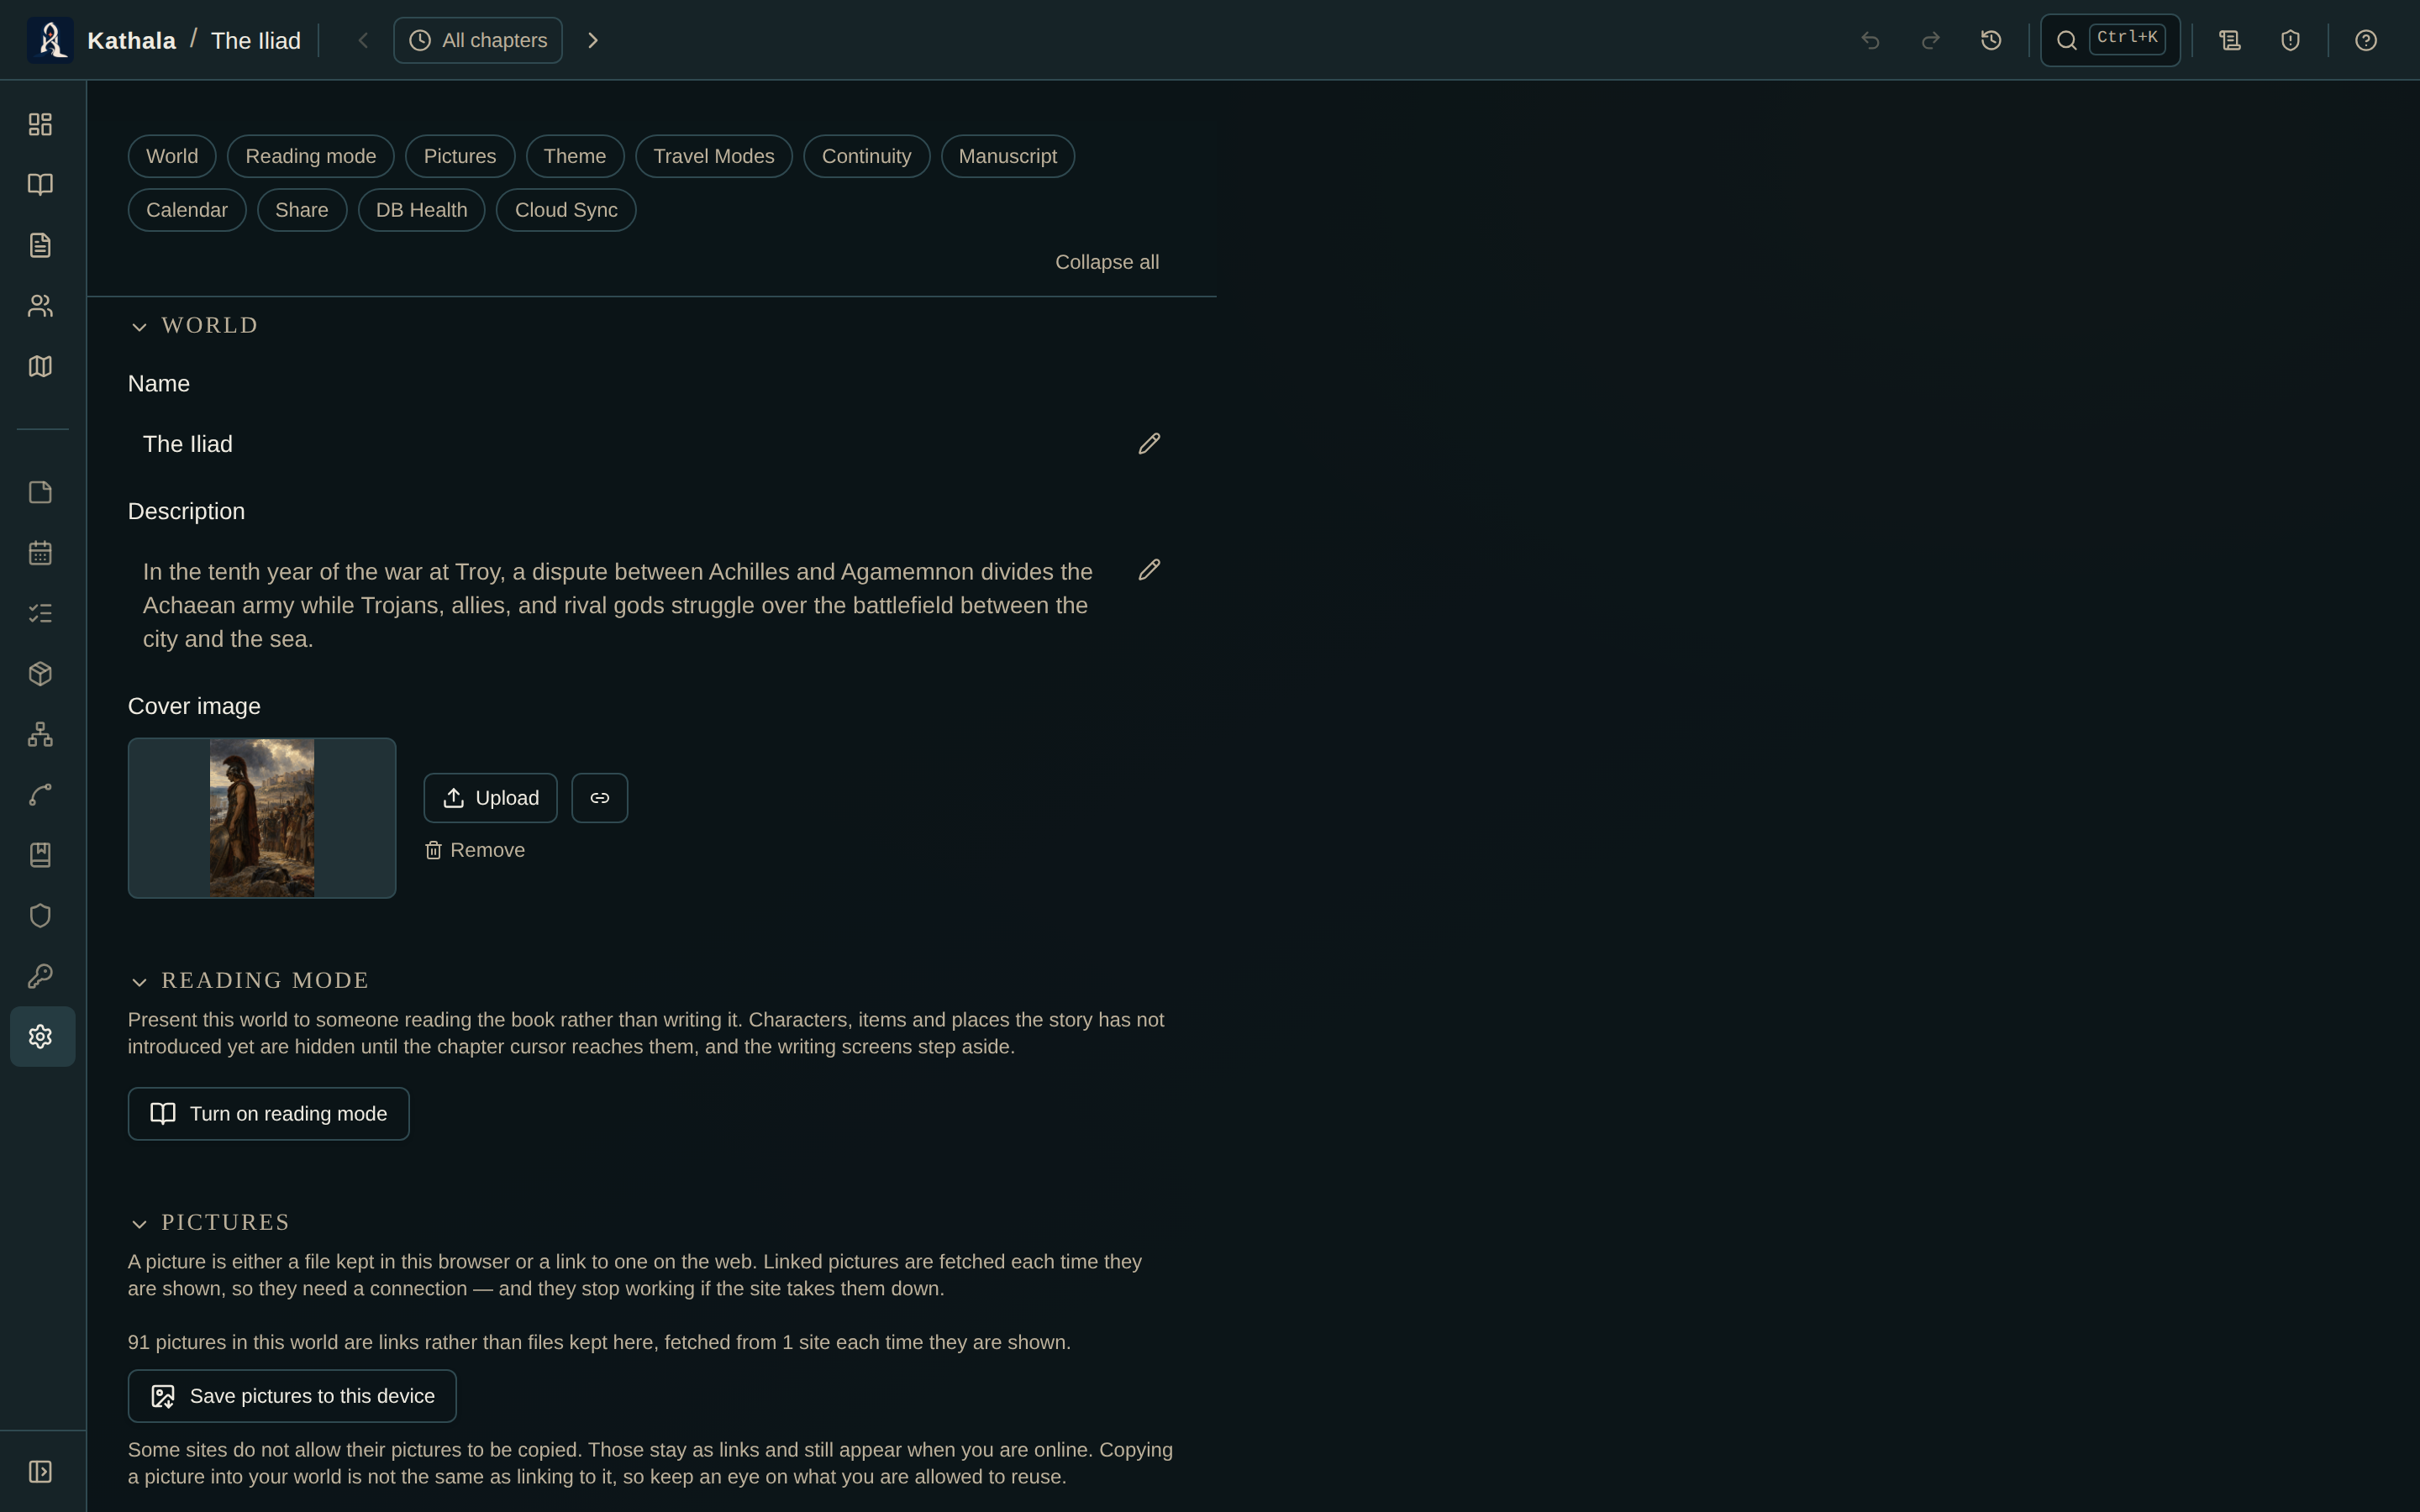Open the checklist icon in sidebar
The width and height of the screenshot is (2420, 1512).
pyautogui.click(x=40, y=613)
